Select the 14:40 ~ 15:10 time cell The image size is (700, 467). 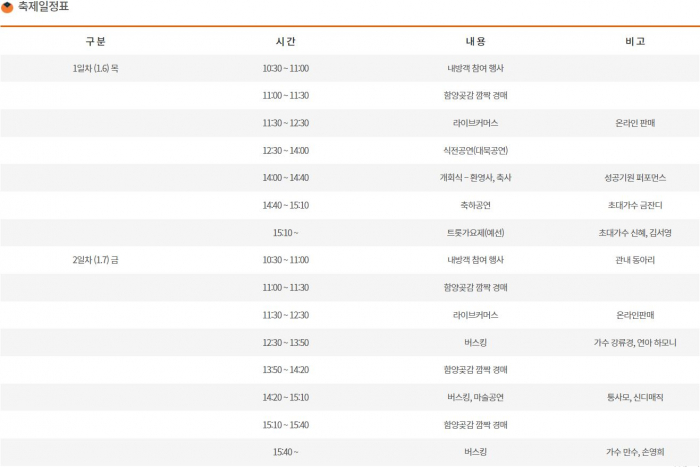point(285,205)
